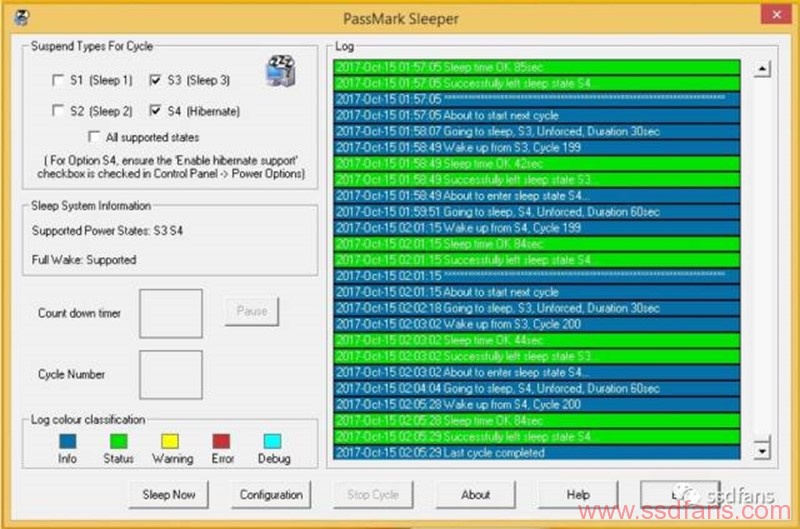Select log row 'Wake up from S3, Cycle 200'
Screen dimensions: 800x529
pos(537,324)
